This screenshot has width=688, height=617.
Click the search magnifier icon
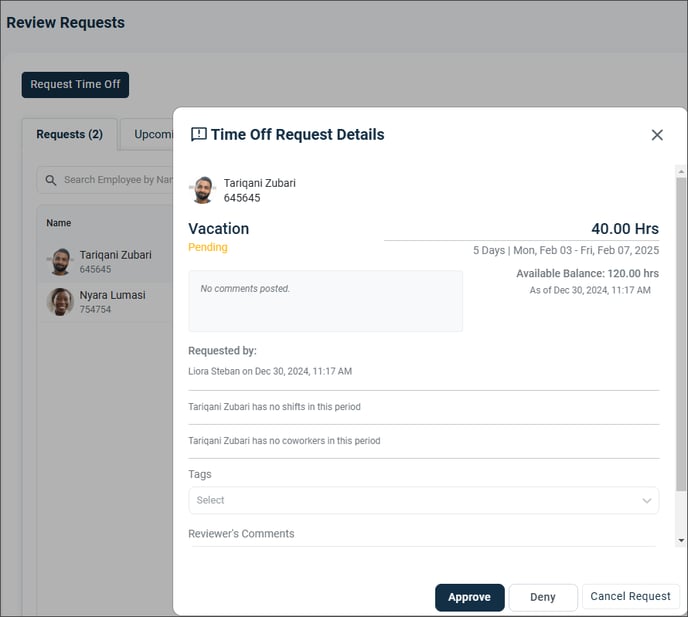tap(51, 180)
